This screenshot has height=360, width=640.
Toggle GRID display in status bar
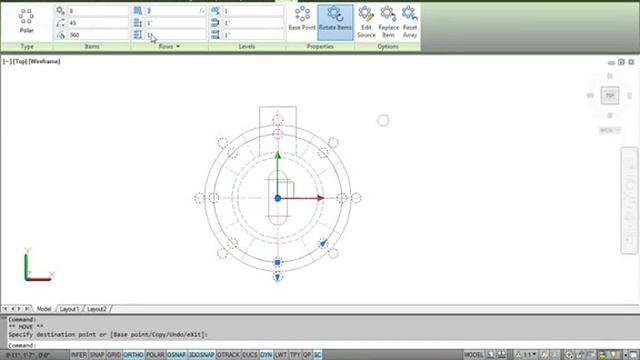click(114, 355)
